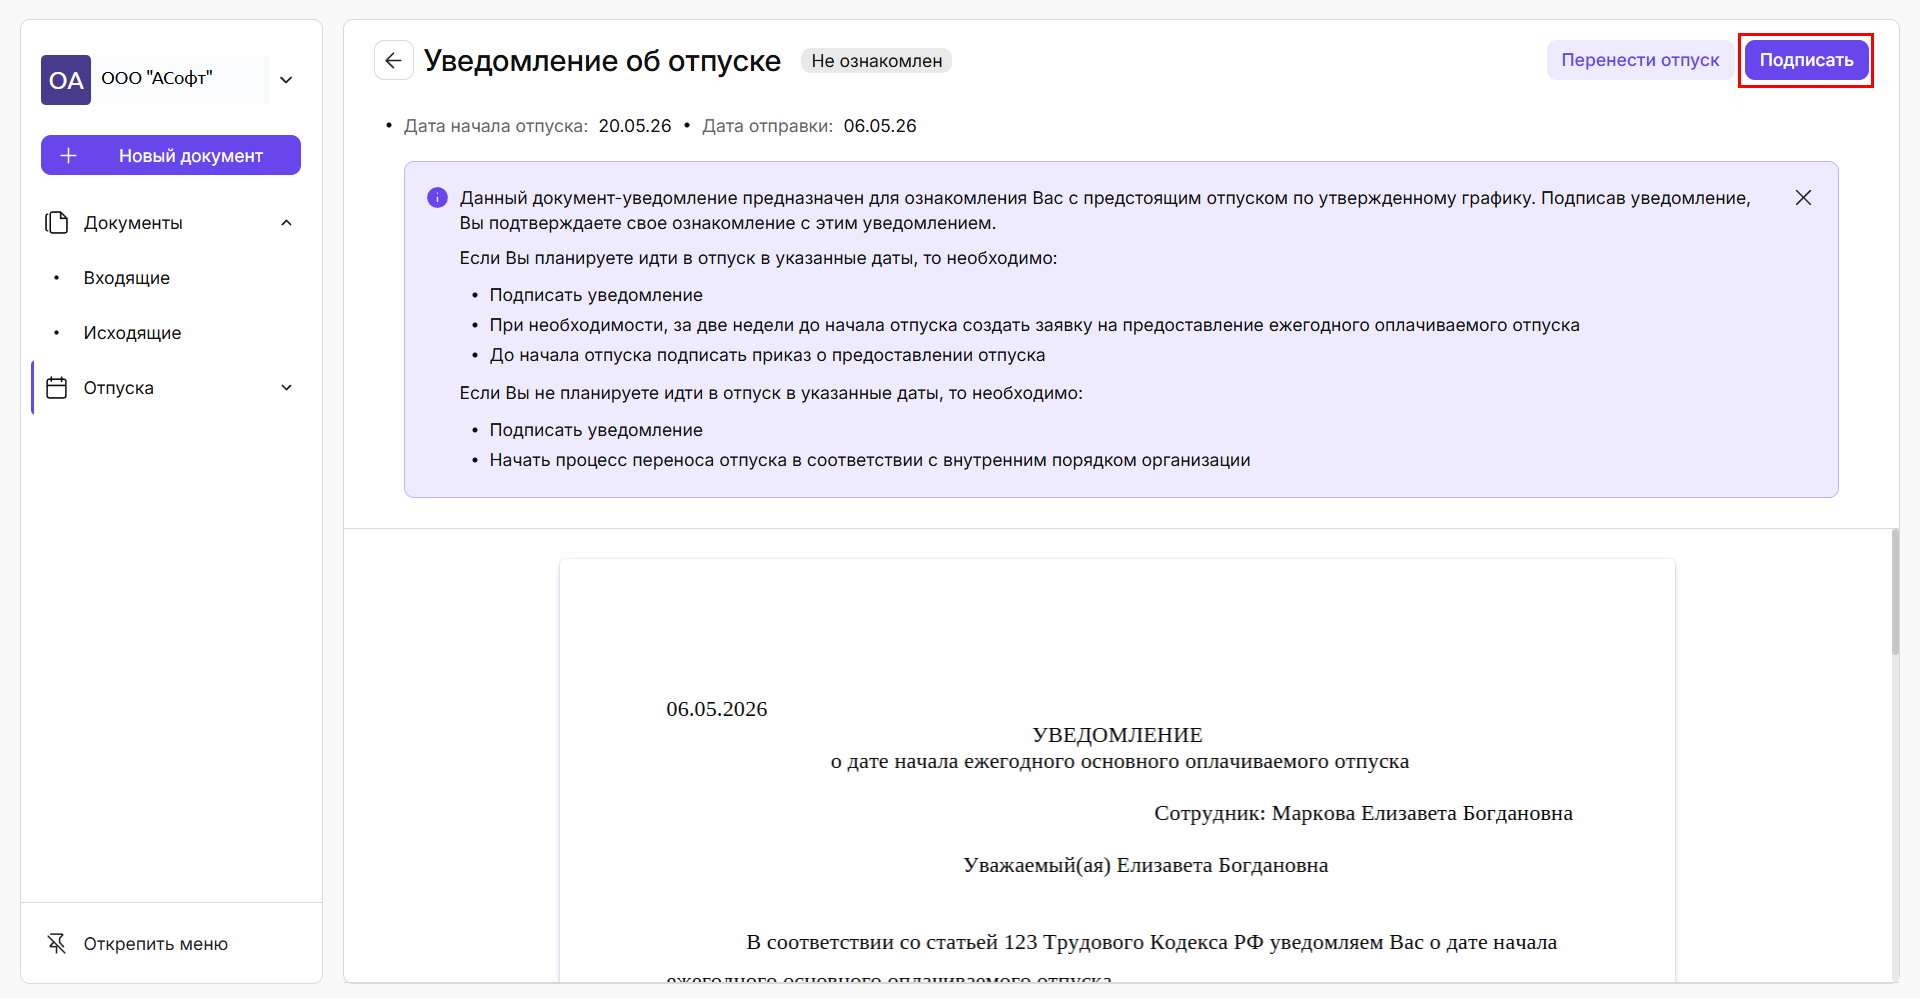Click the calendar icon beside Отпуска
Screen dimensions: 1920x998
pyautogui.click(x=57, y=388)
